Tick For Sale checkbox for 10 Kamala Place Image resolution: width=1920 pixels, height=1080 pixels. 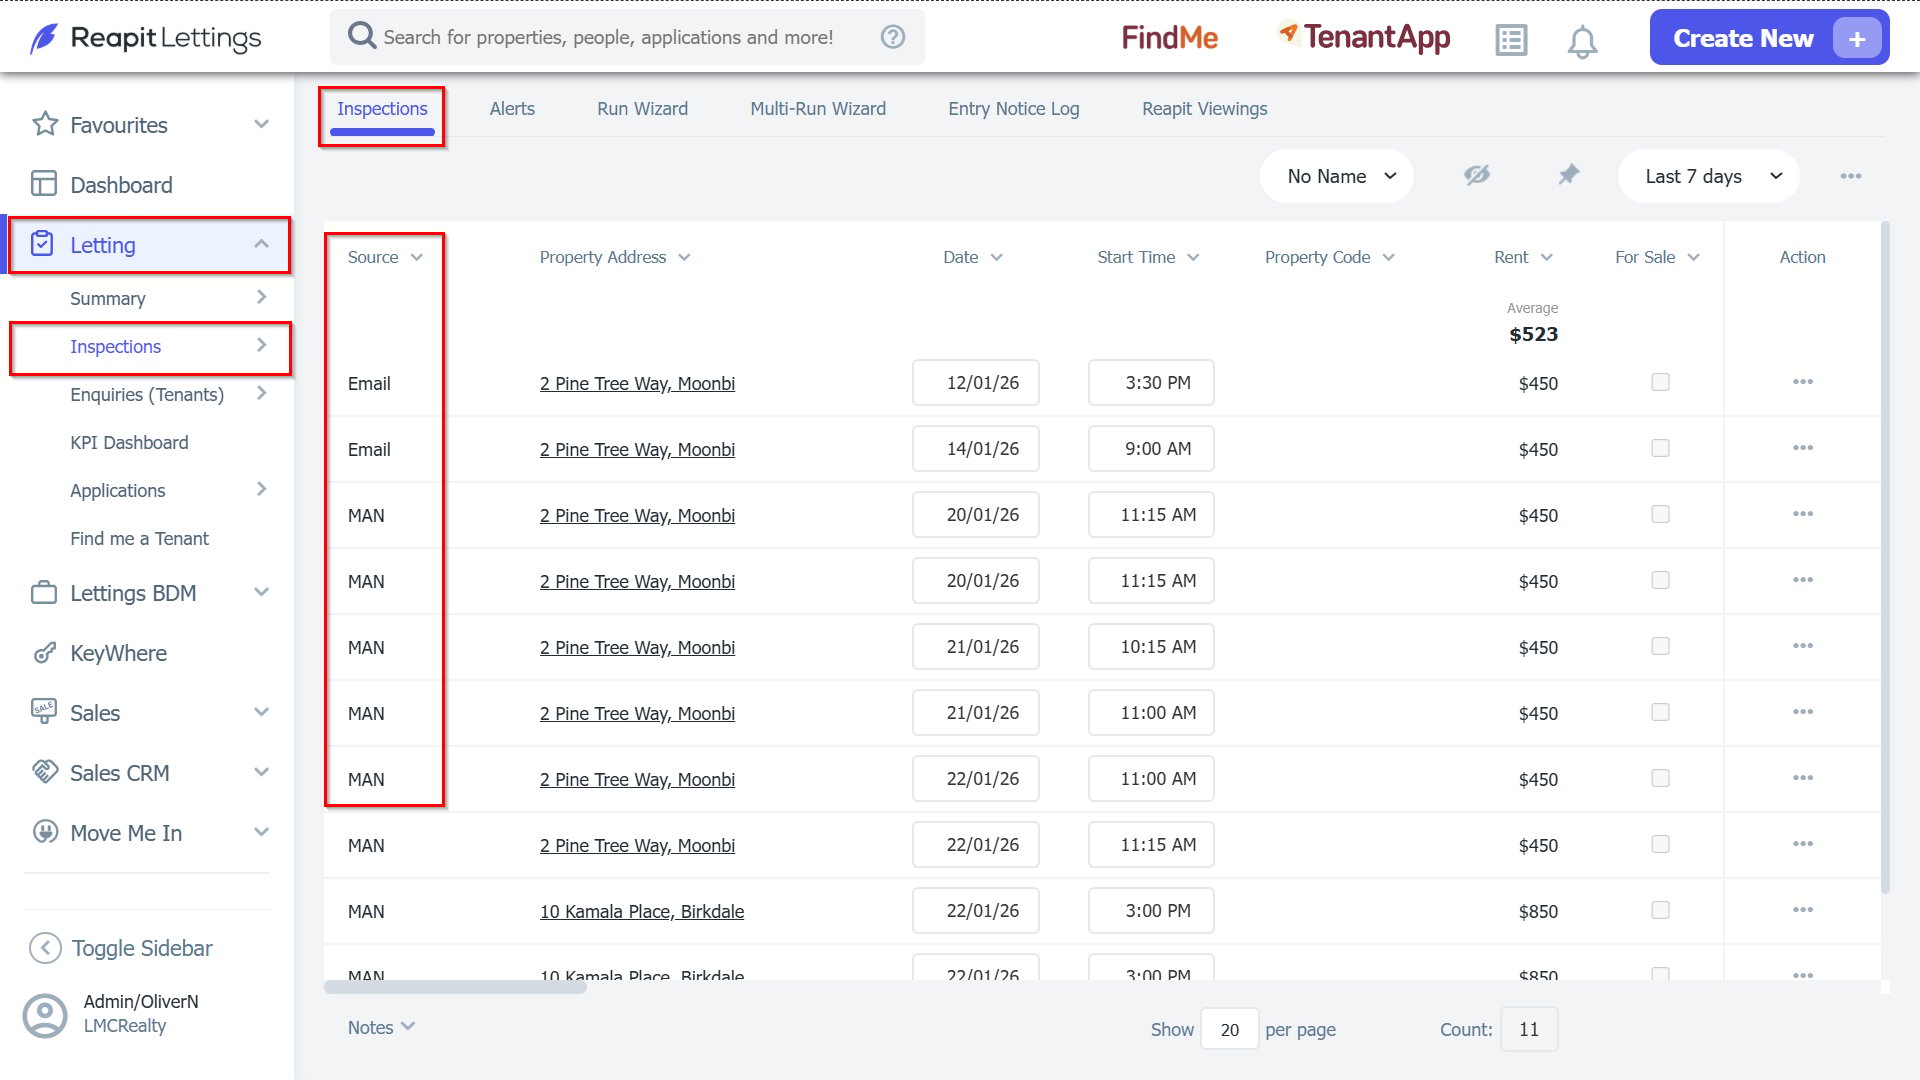coord(1660,910)
